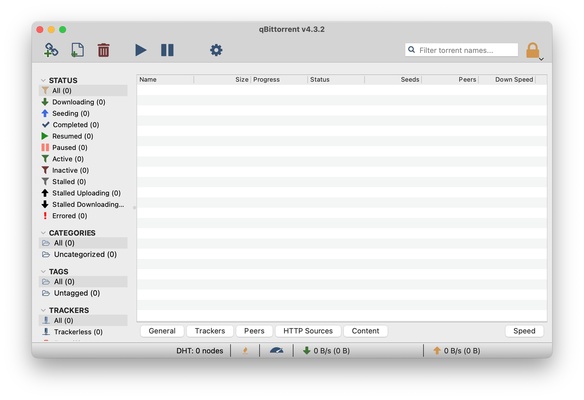Image resolution: width=584 pixels, height=400 pixels.
Task: Click the Add torrent link icon
Action: 51,50
